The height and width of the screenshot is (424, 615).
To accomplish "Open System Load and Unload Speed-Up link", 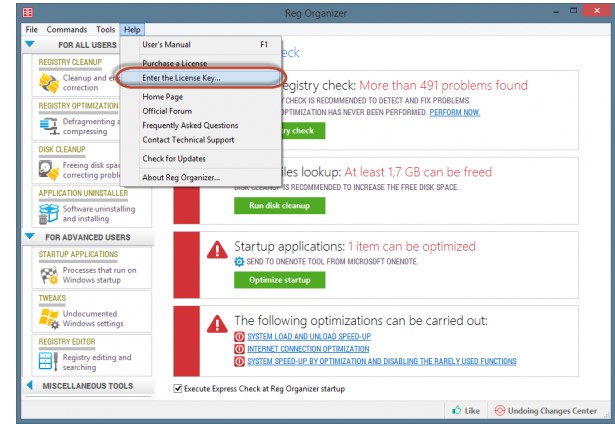I will pyautogui.click(x=309, y=337).
